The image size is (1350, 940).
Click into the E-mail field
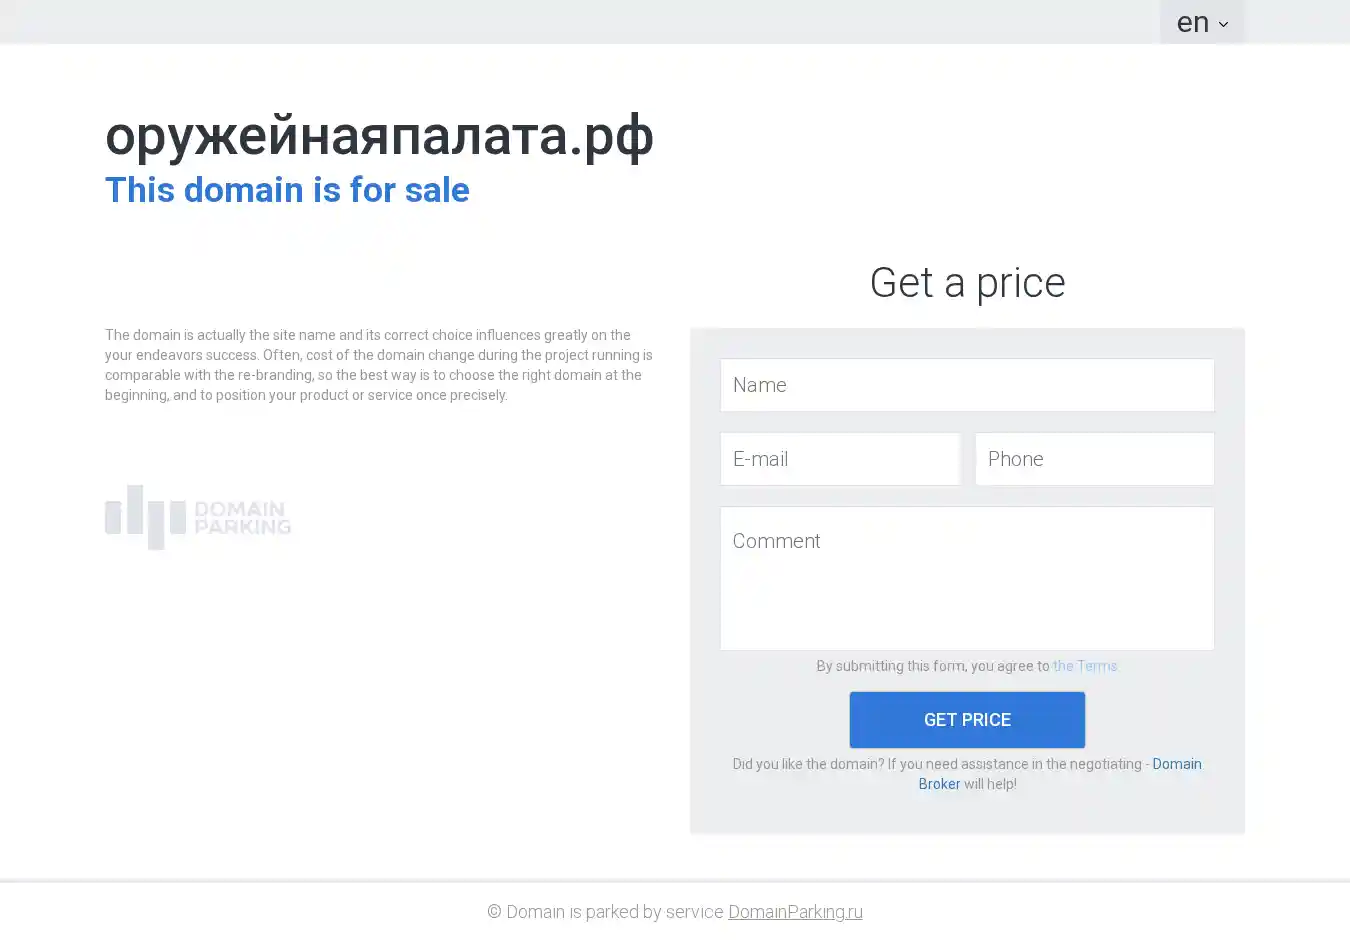point(840,459)
